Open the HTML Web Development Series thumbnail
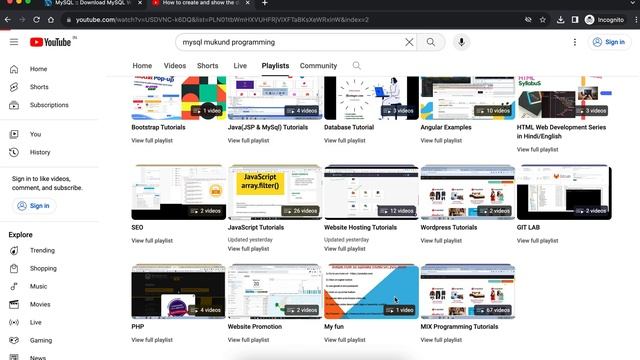This screenshot has width=640, height=360. click(564, 98)
